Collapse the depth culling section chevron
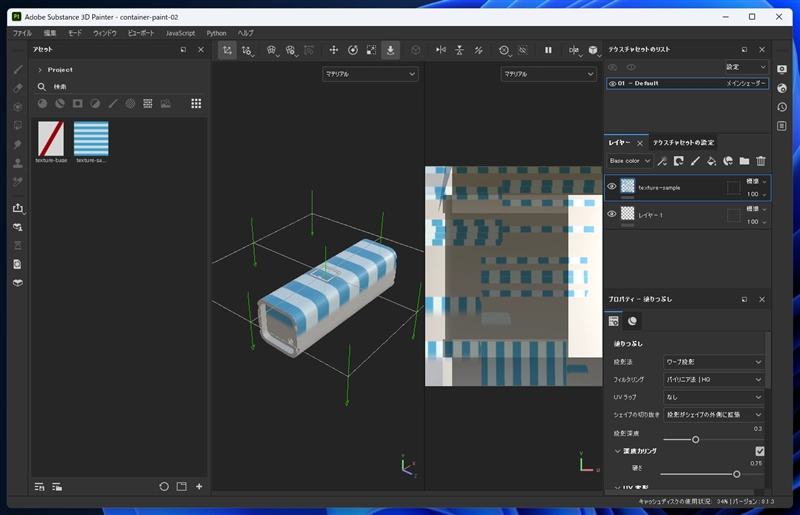 coord(617,451)
